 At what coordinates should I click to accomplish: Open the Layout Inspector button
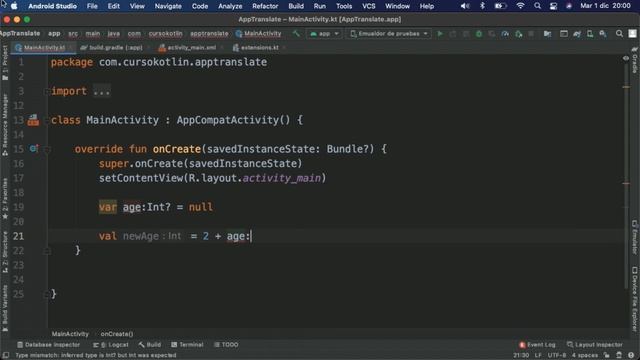coord(595,345)
